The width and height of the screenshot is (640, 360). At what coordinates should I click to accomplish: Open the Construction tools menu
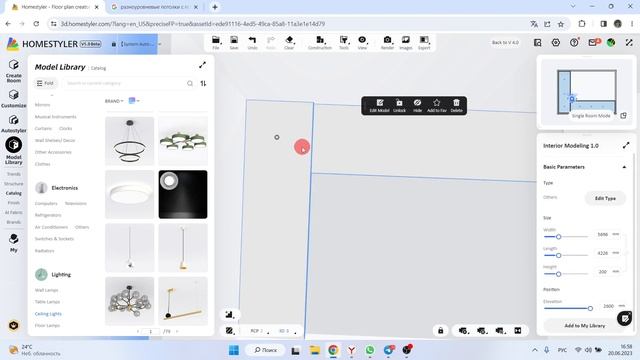(x=320, y=42)
